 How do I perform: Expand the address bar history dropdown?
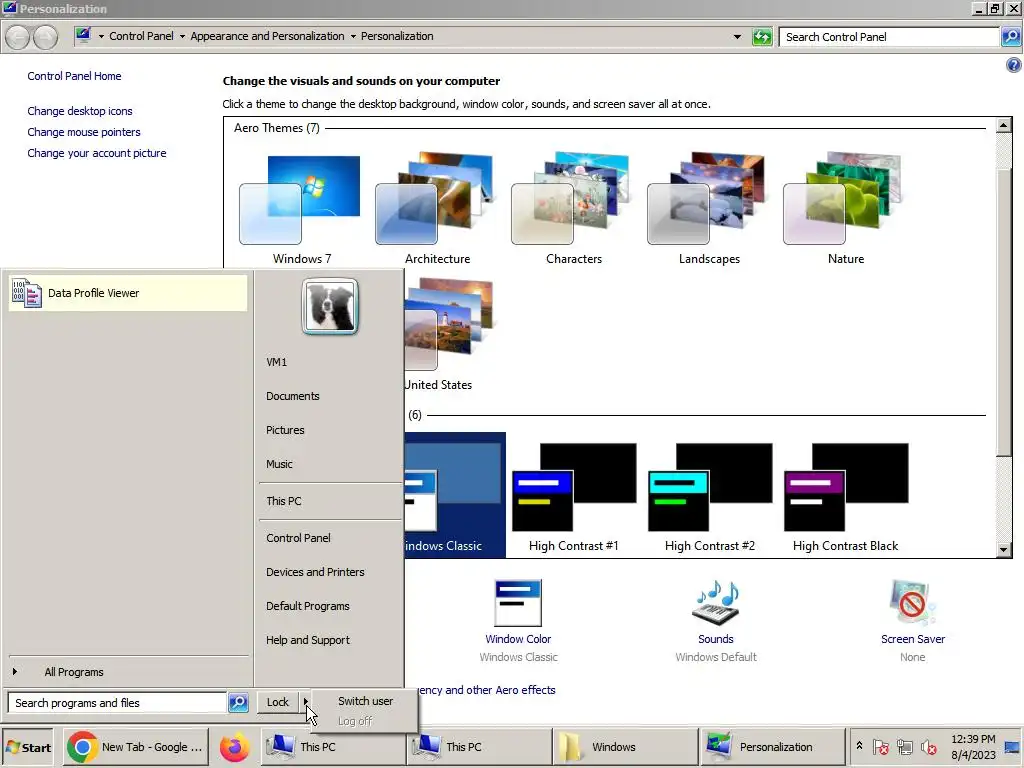point(737,37)
